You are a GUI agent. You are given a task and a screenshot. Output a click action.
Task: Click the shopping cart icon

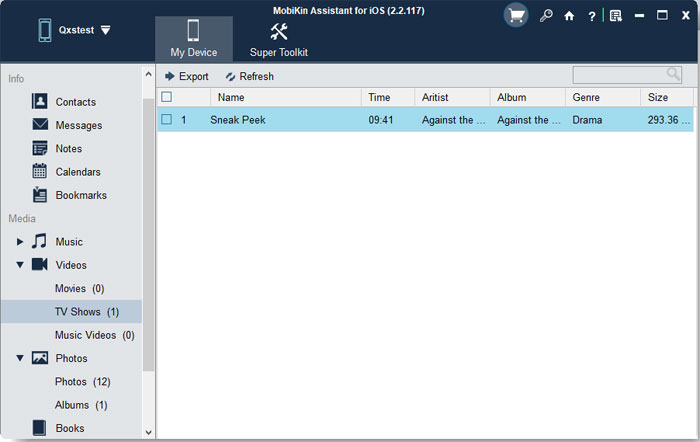point(516,16)
